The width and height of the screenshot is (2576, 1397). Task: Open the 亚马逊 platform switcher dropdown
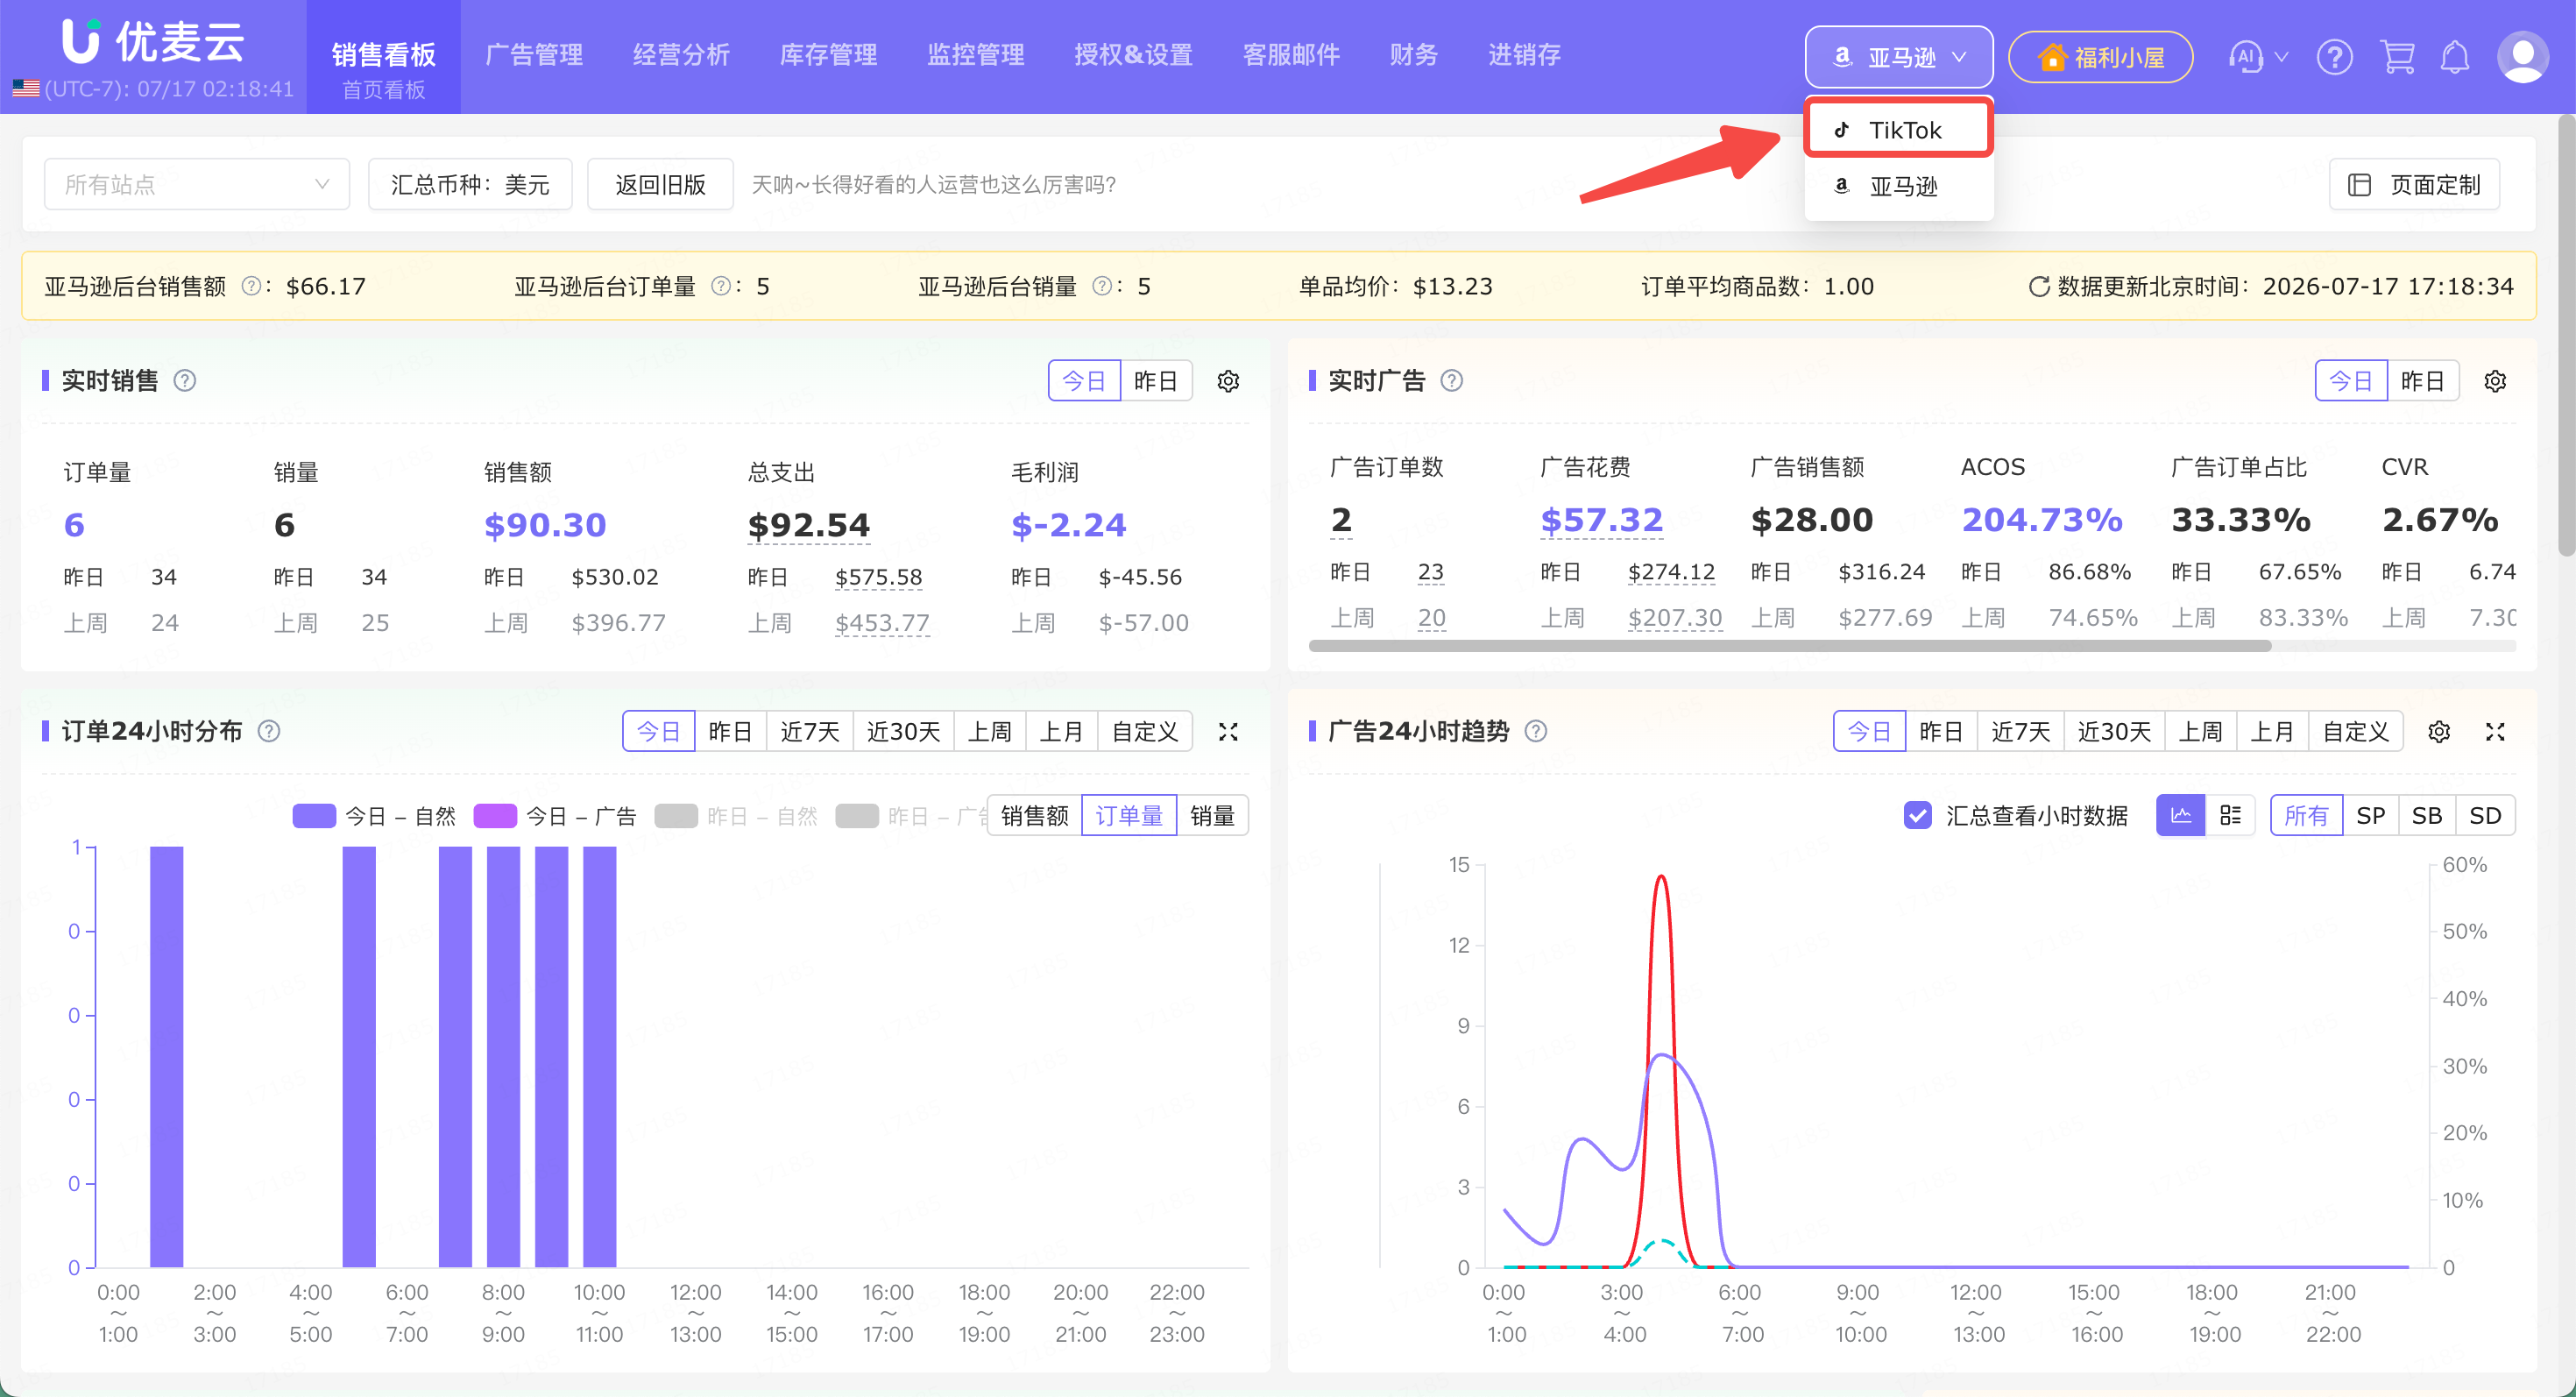tap(1898, 57)
